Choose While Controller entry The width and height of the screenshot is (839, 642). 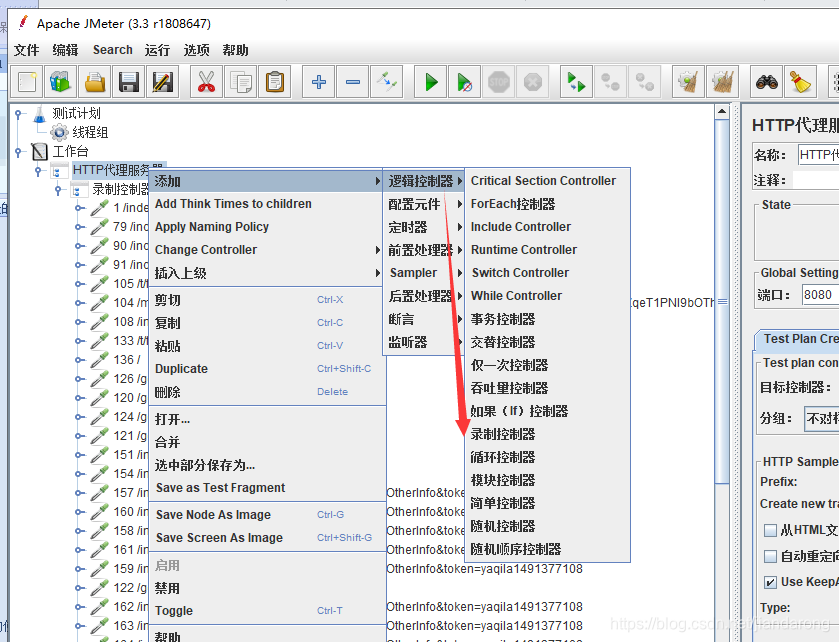click(x=547, y=296)
